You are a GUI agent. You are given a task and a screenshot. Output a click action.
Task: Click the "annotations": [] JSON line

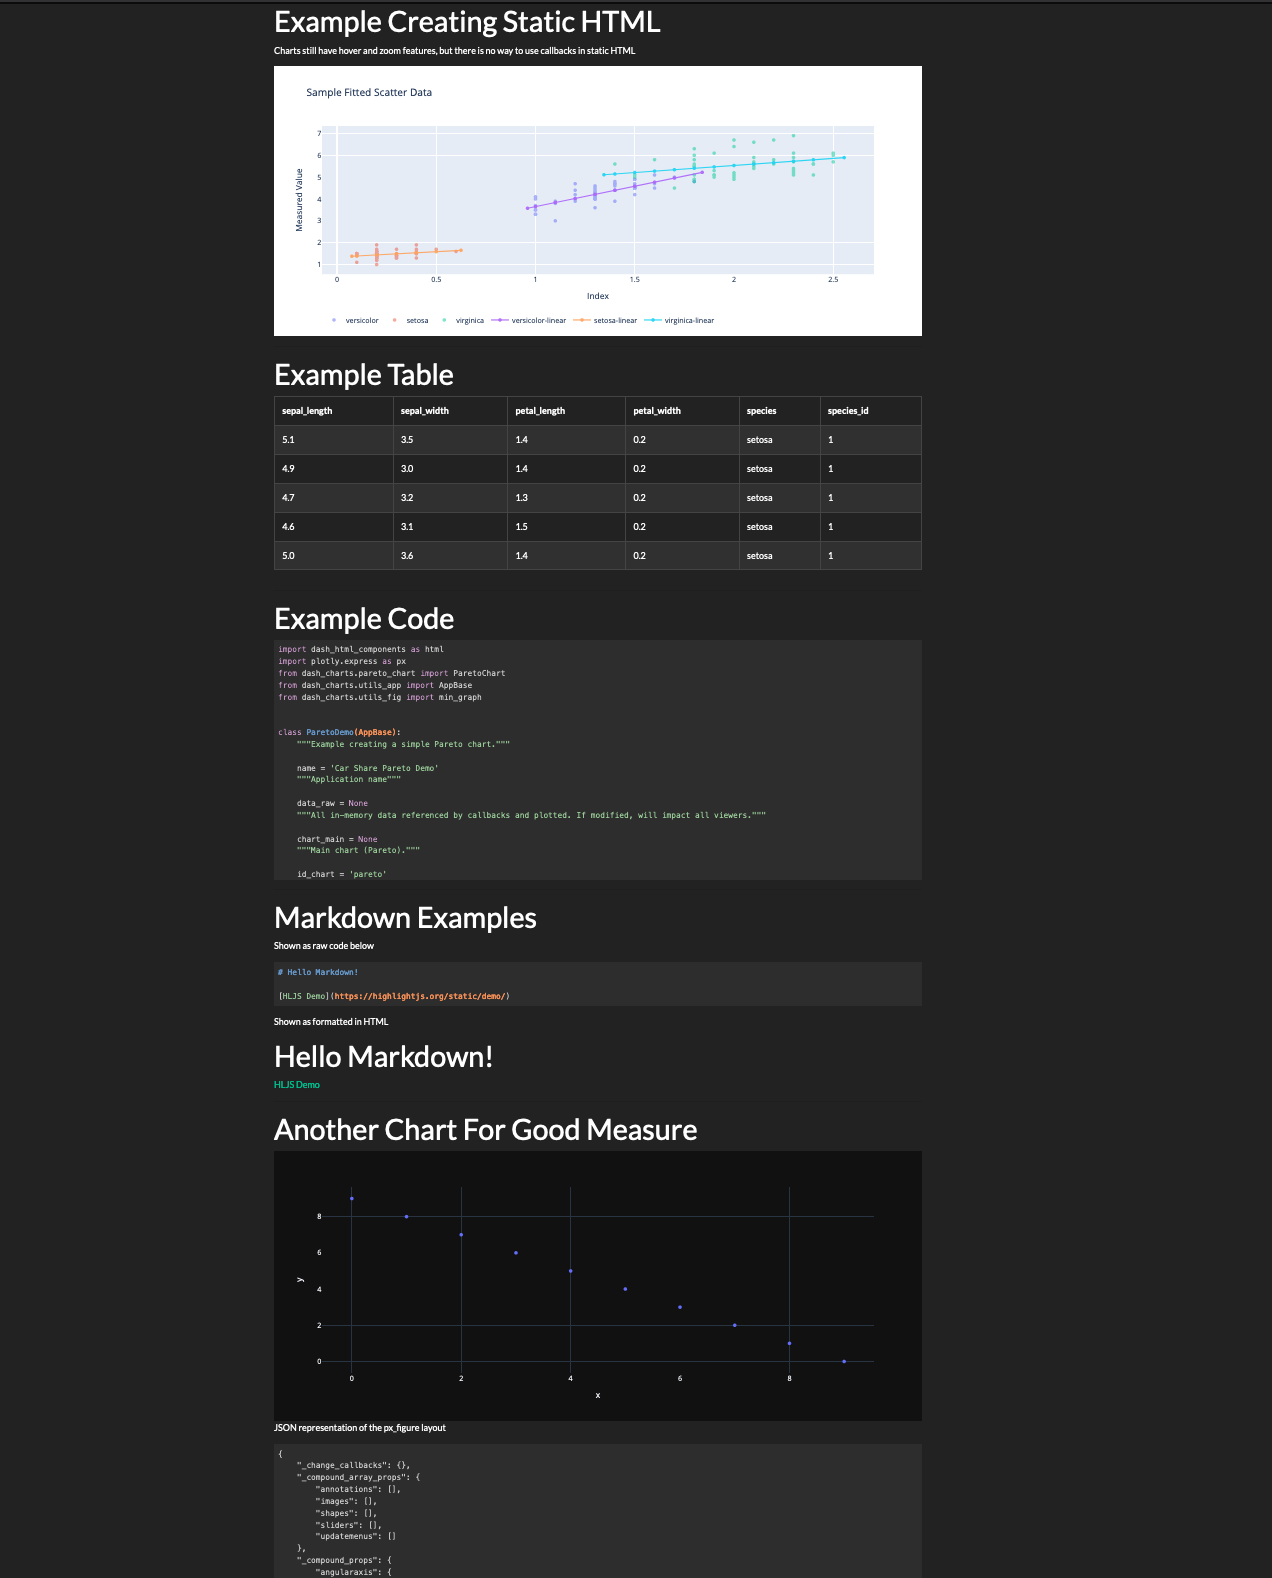(x=358, y=1489)
